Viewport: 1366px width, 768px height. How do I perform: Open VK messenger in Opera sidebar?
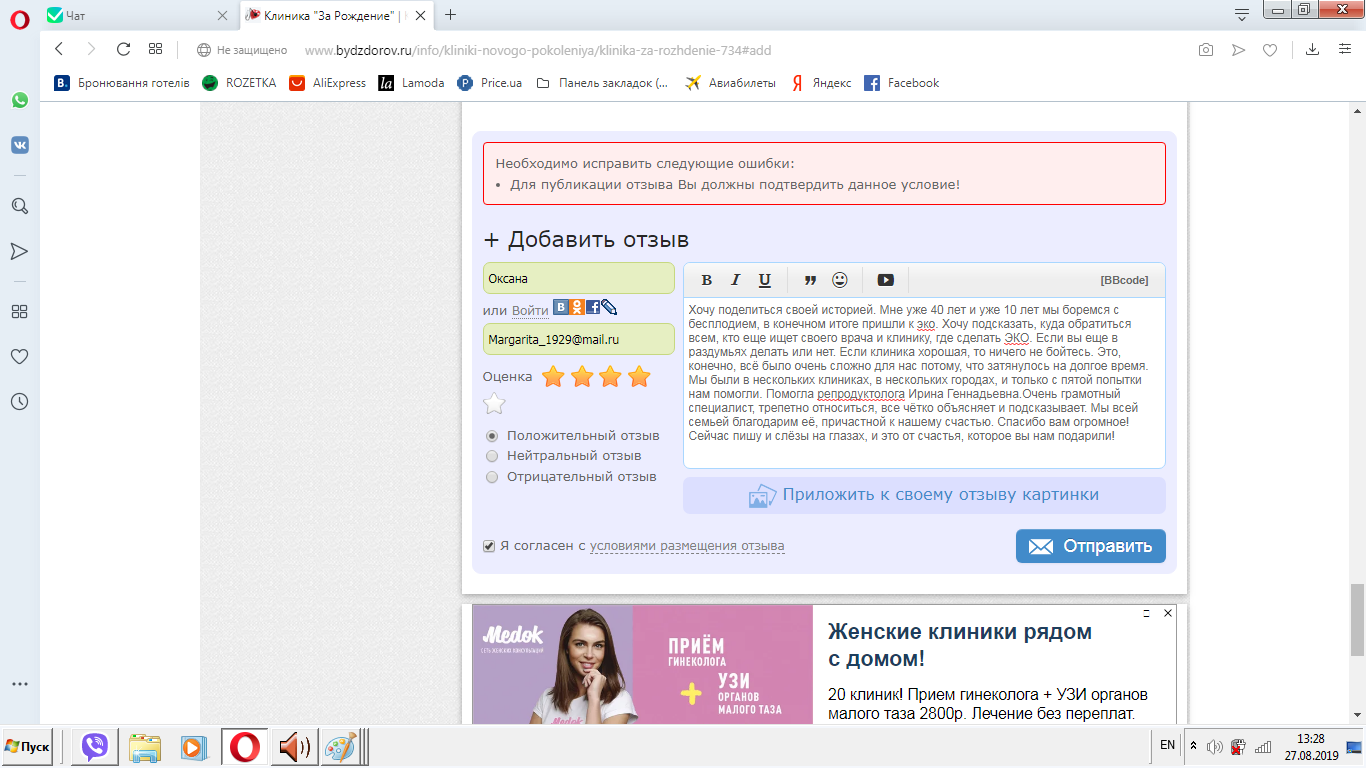pos(19,145)
